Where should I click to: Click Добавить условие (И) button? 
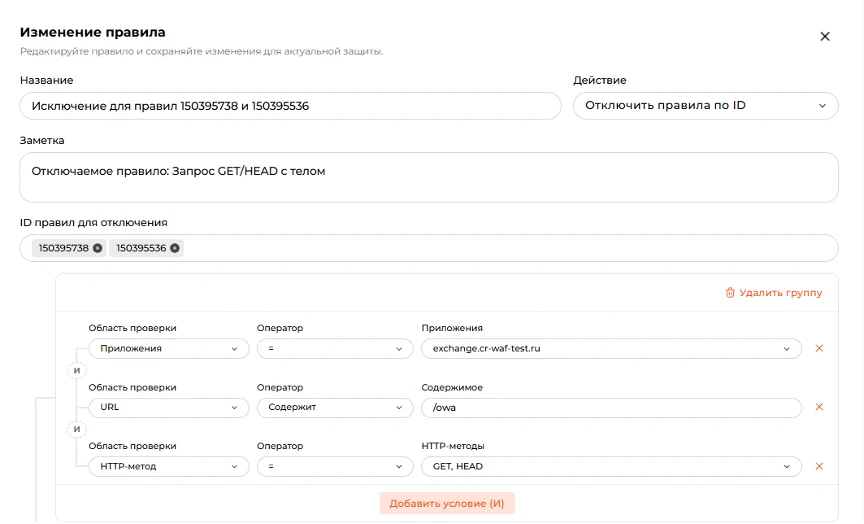[447, 503]
